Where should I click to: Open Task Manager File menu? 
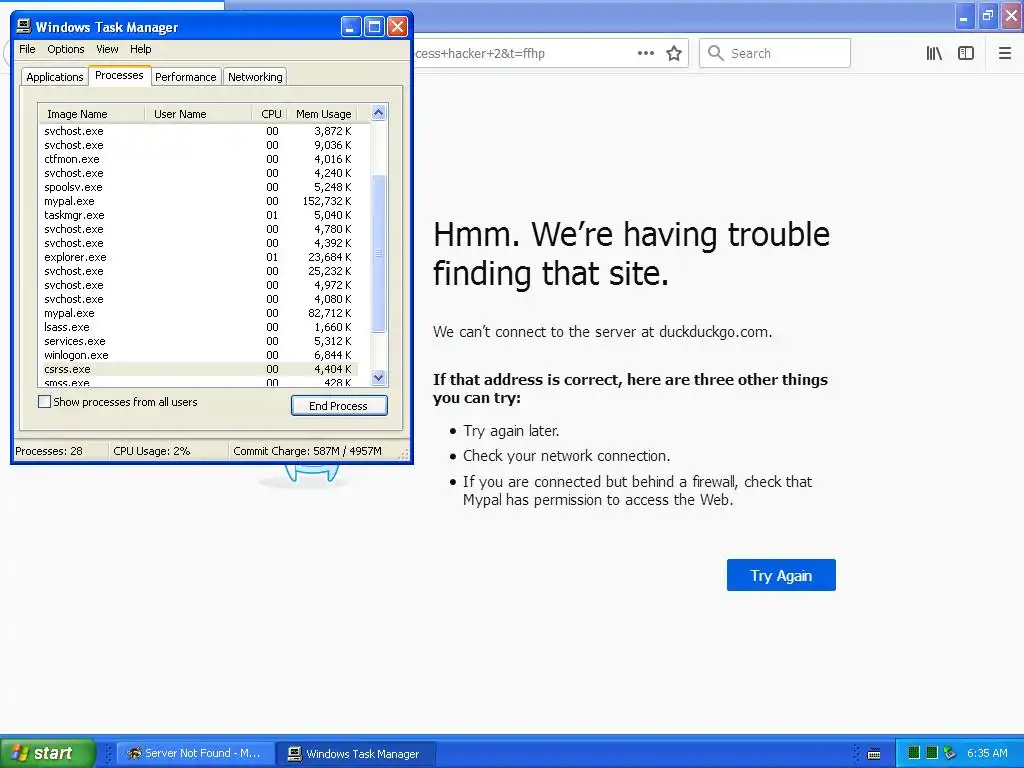pyautogui.click(x=27, y=49)
